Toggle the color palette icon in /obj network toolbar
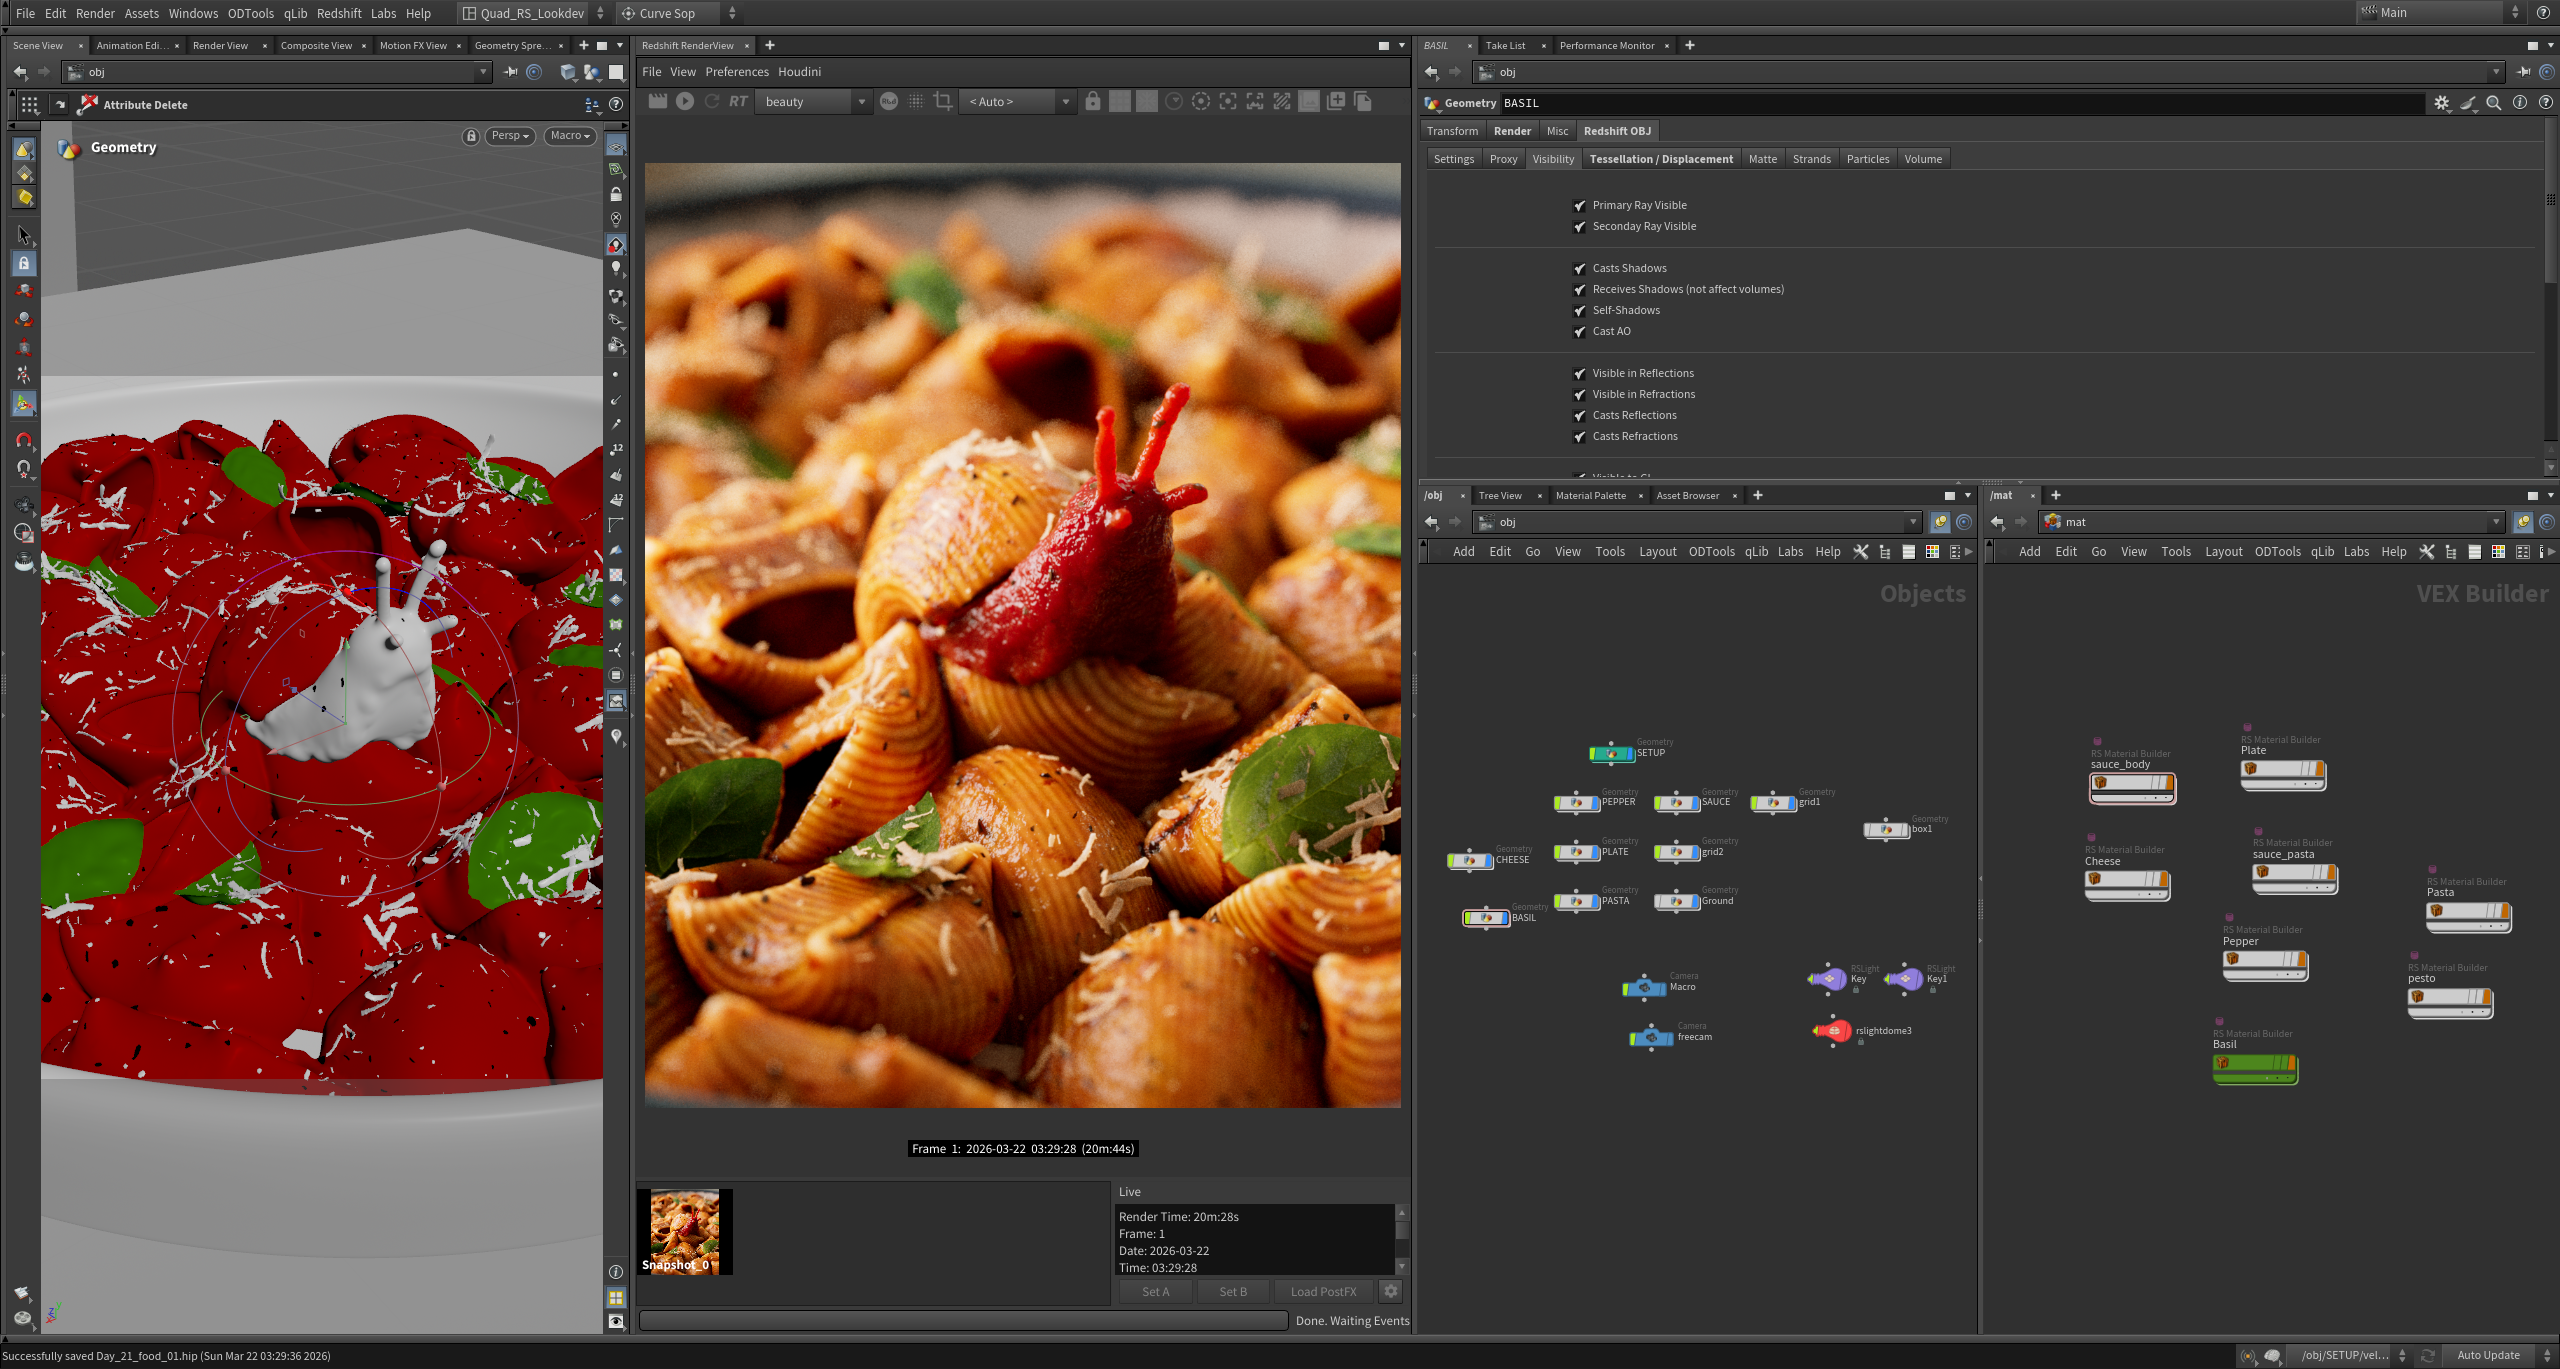 [1932, 552]
